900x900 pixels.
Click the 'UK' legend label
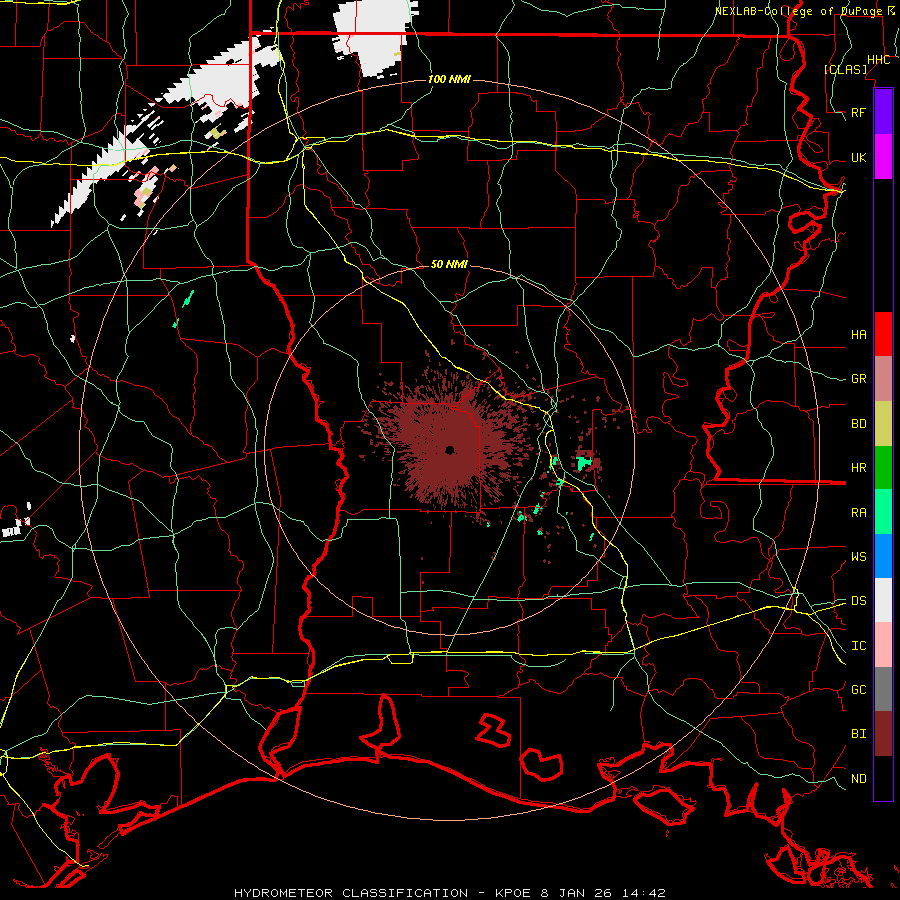click(858, 157)
